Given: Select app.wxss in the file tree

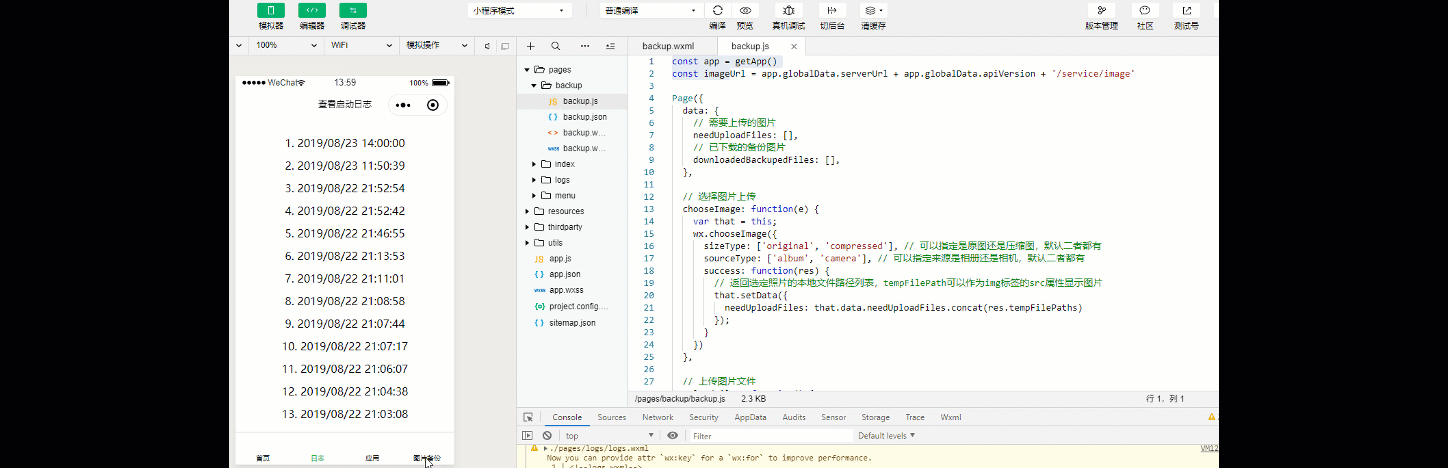Looking at the screenshot, I should coord(574,290).
